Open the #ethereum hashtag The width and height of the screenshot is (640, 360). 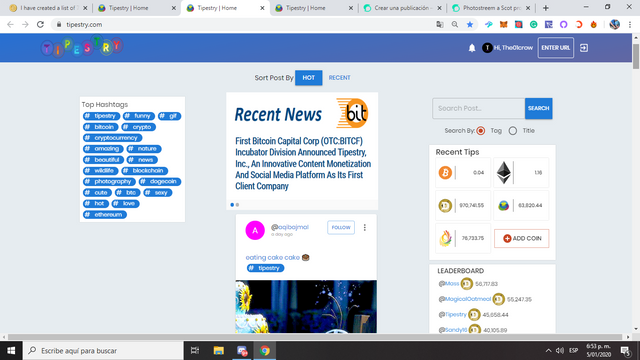(x=105, y=214)
